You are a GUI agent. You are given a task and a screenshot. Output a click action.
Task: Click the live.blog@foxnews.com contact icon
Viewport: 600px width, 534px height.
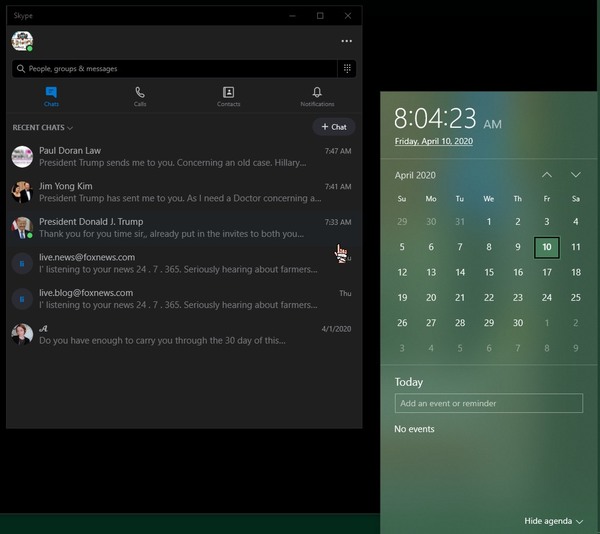click(22, 299)
